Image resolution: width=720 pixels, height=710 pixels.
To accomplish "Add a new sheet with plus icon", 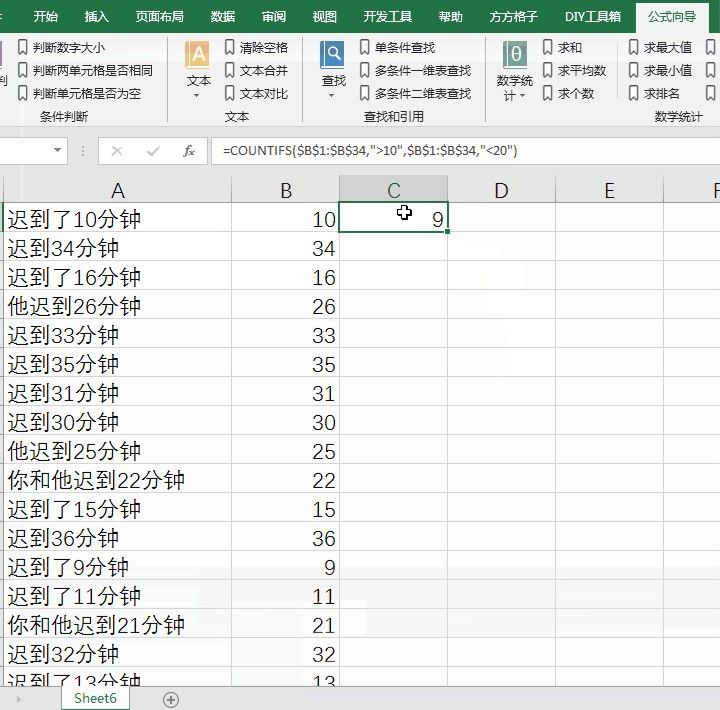I will (x=171, y=699).
